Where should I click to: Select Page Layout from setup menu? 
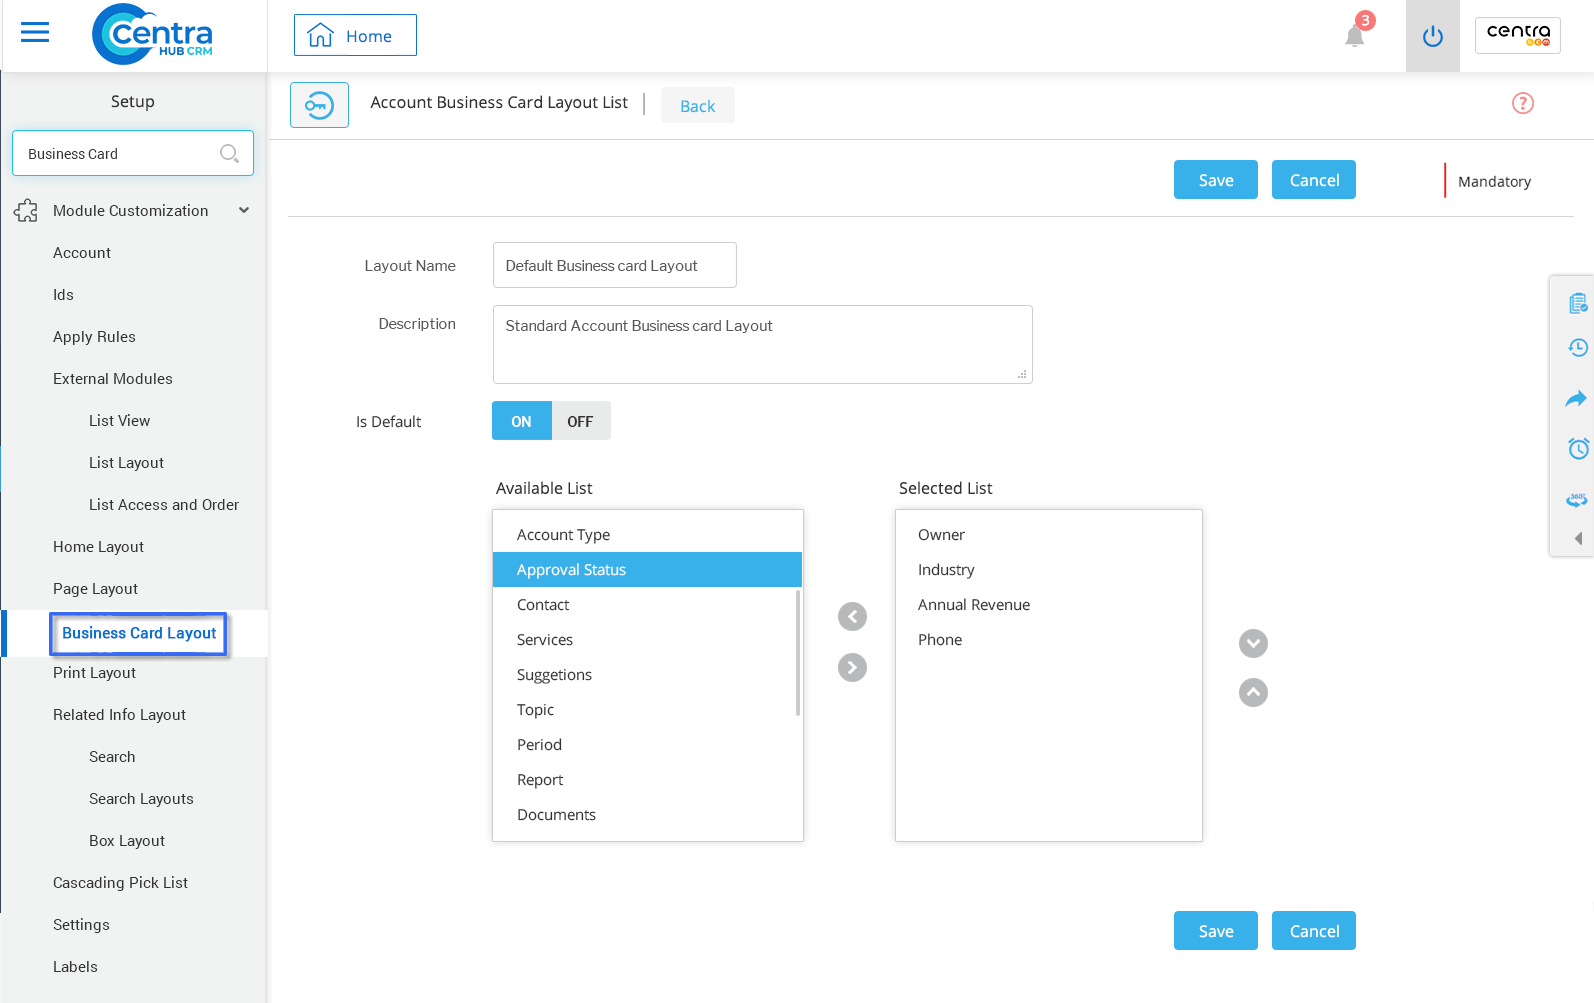point(95,589)
